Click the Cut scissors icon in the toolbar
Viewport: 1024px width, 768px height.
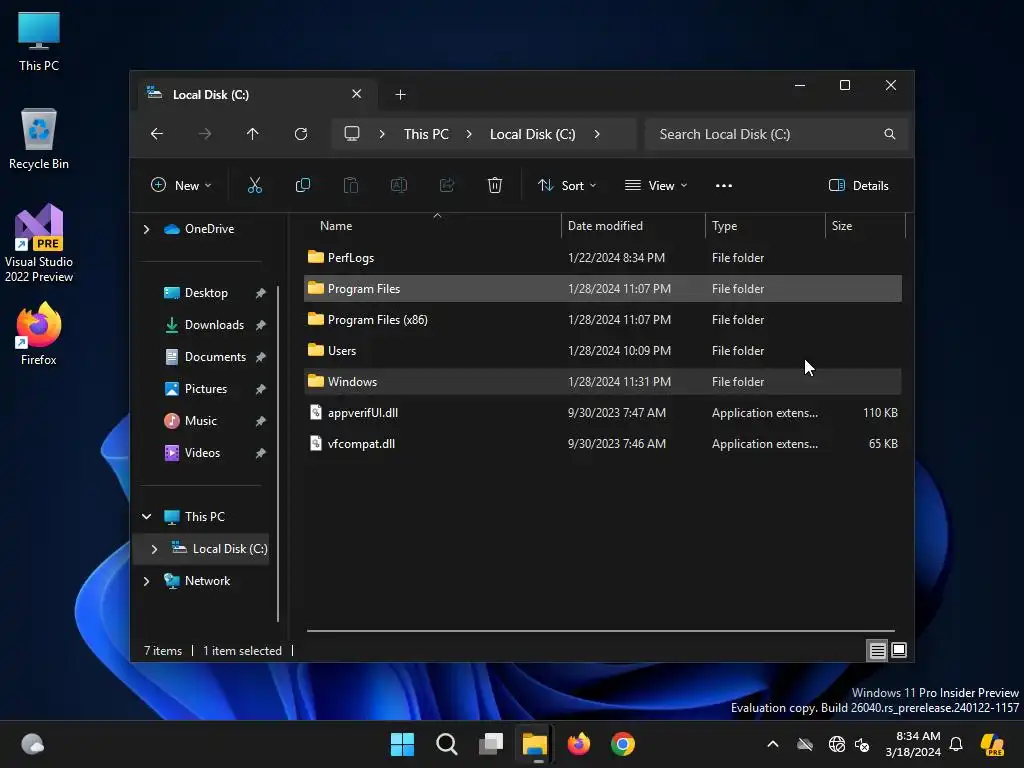pyautogui.click(x=255, y=185)
